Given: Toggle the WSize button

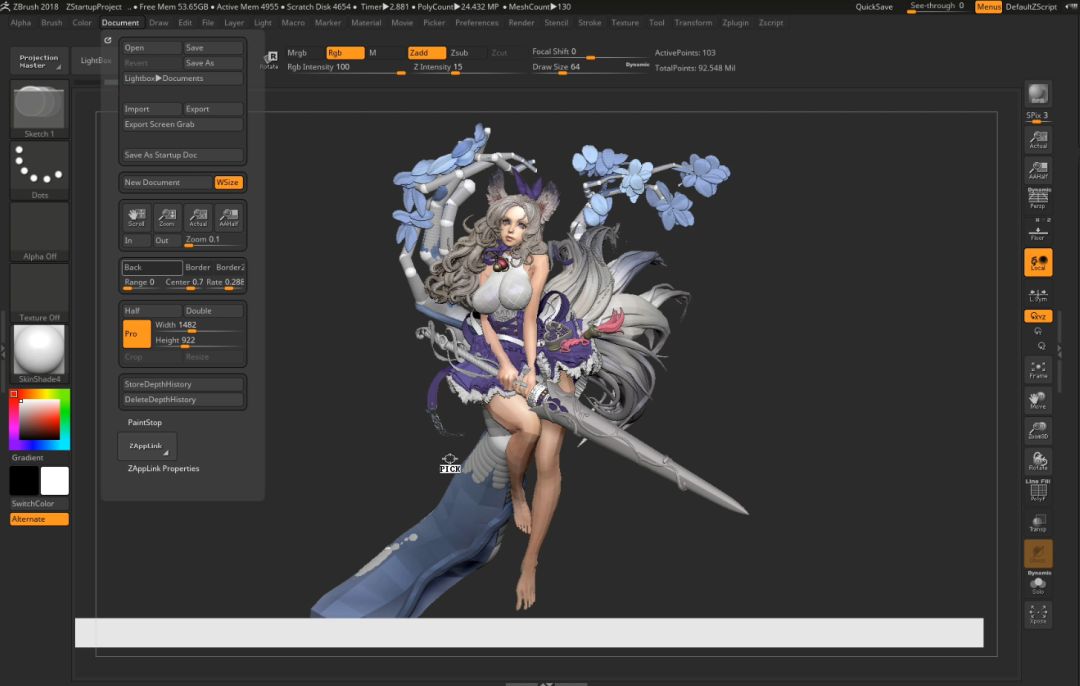Looking at the screenshot, I should [x=228, y=183].
